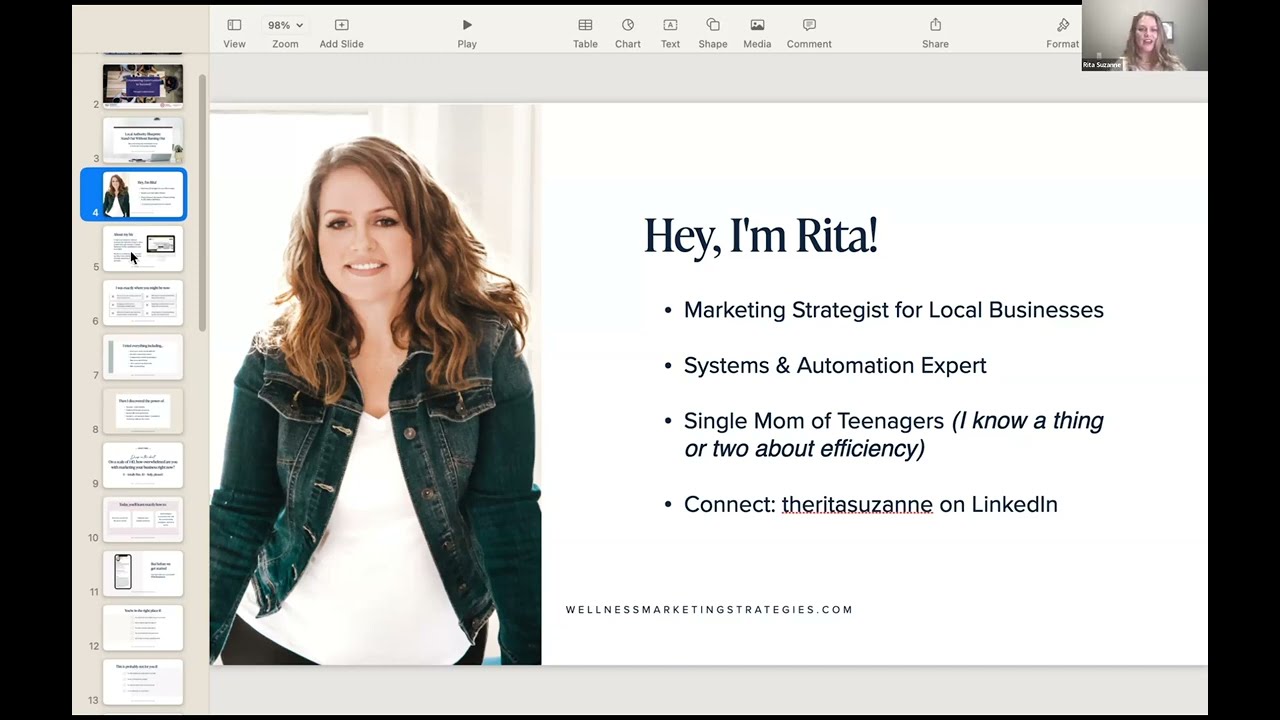Image resolution: width=1280 pixels, height=720 pixels.
Task: Insert a Chart from the toolbar
Action: tap(628, 33)
